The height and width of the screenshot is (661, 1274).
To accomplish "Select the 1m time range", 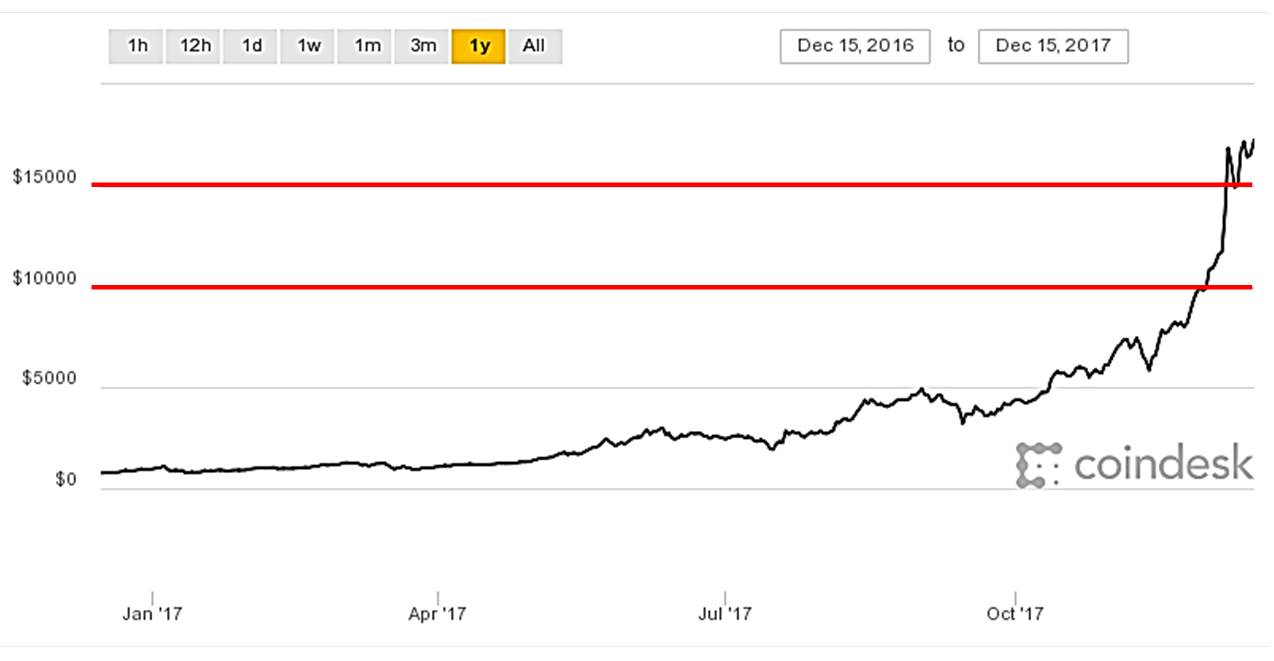I will point(365,46).
